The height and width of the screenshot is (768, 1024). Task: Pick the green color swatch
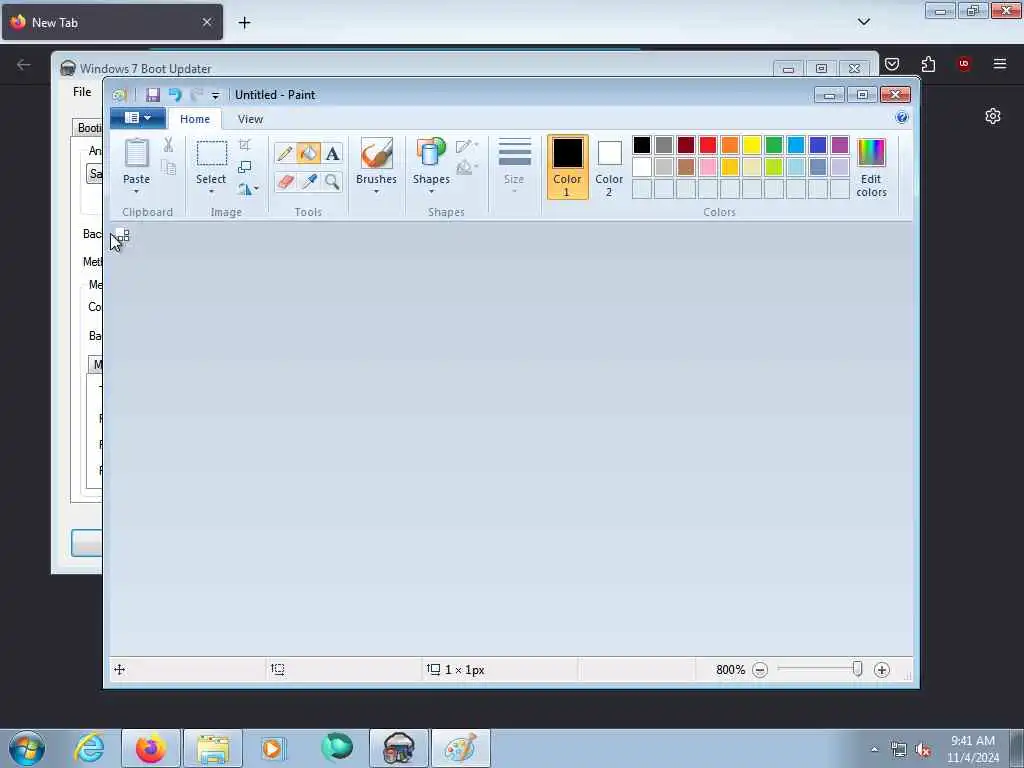[x=774, y=145]
